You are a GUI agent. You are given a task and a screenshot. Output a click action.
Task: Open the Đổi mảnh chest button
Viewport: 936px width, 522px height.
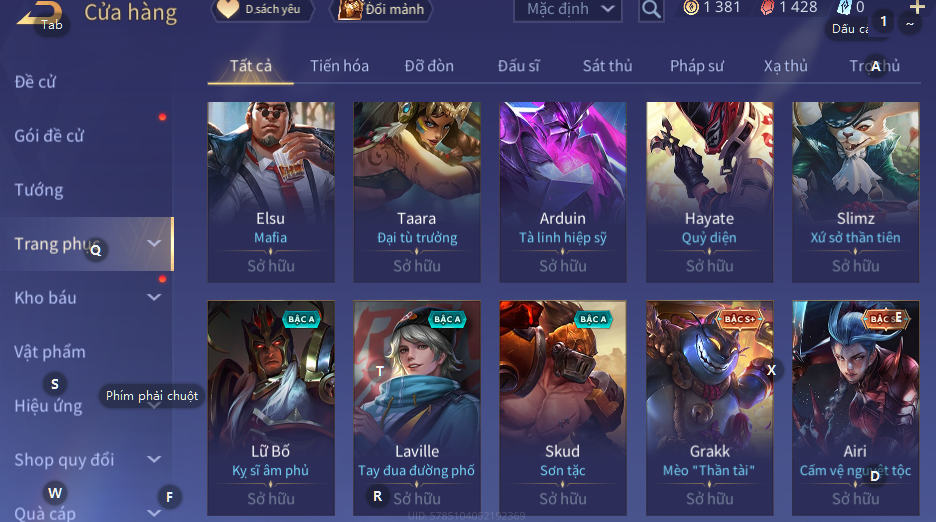point(382,10)
